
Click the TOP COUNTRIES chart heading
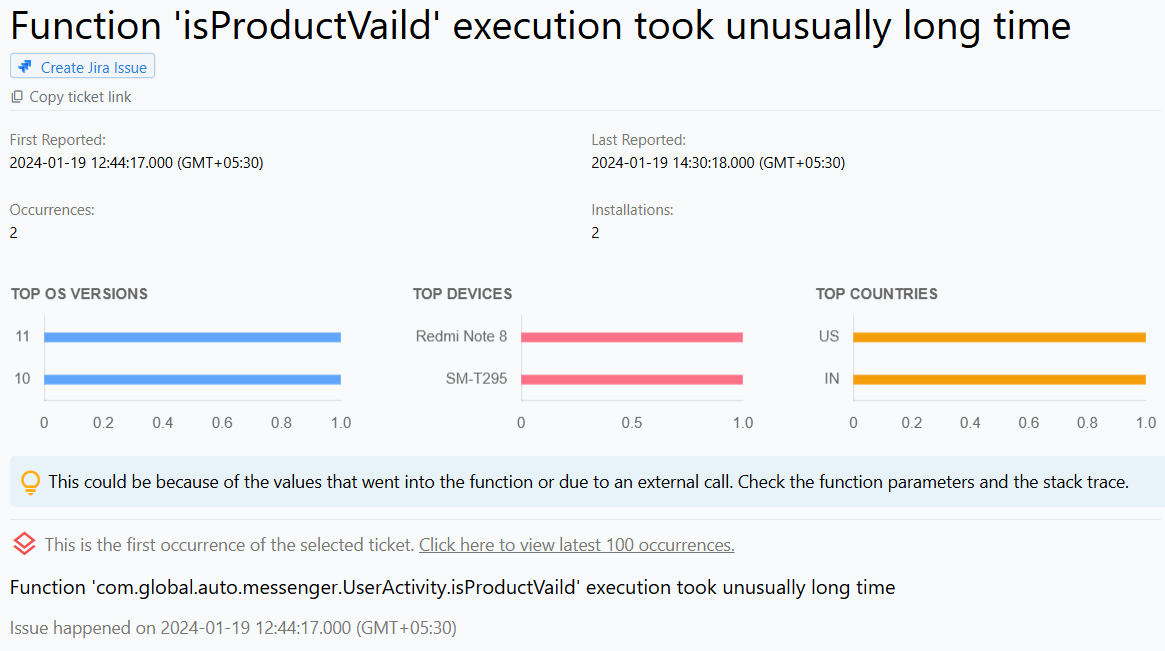click(x=876, y=294)
